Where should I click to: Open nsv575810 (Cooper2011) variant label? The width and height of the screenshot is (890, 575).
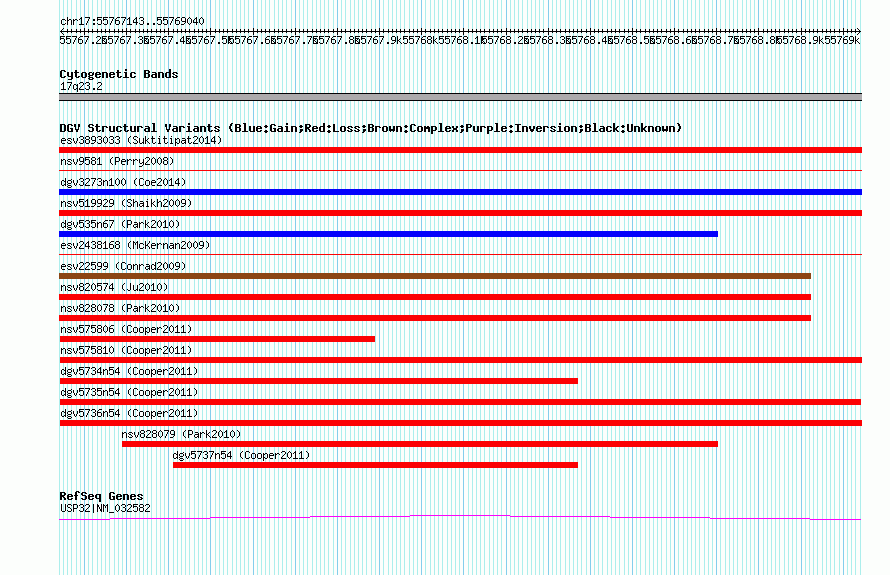[126, 350]
